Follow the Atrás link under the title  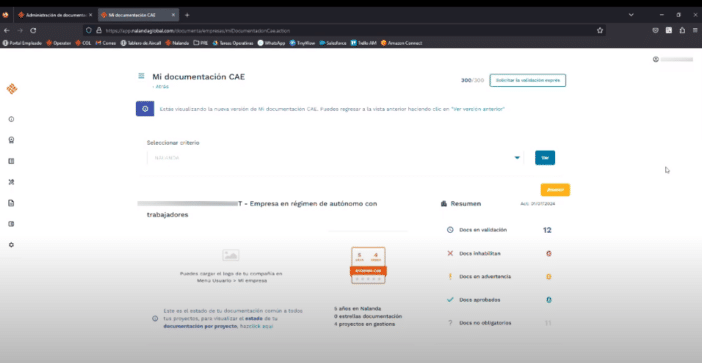(x=161, y=86)
